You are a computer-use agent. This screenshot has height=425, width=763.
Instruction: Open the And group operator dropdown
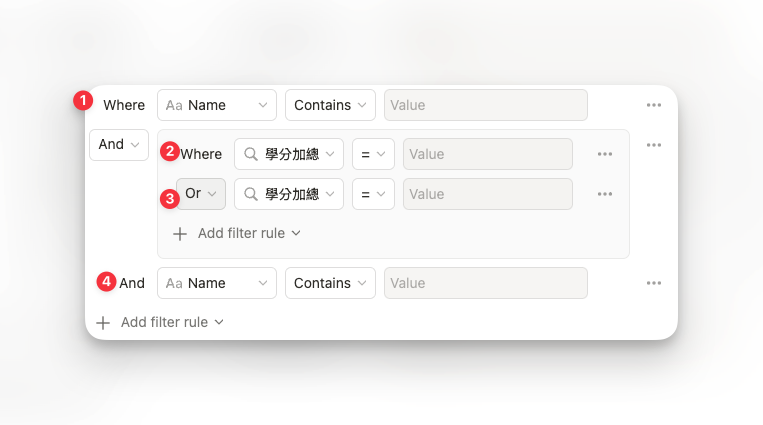point(118,144)
